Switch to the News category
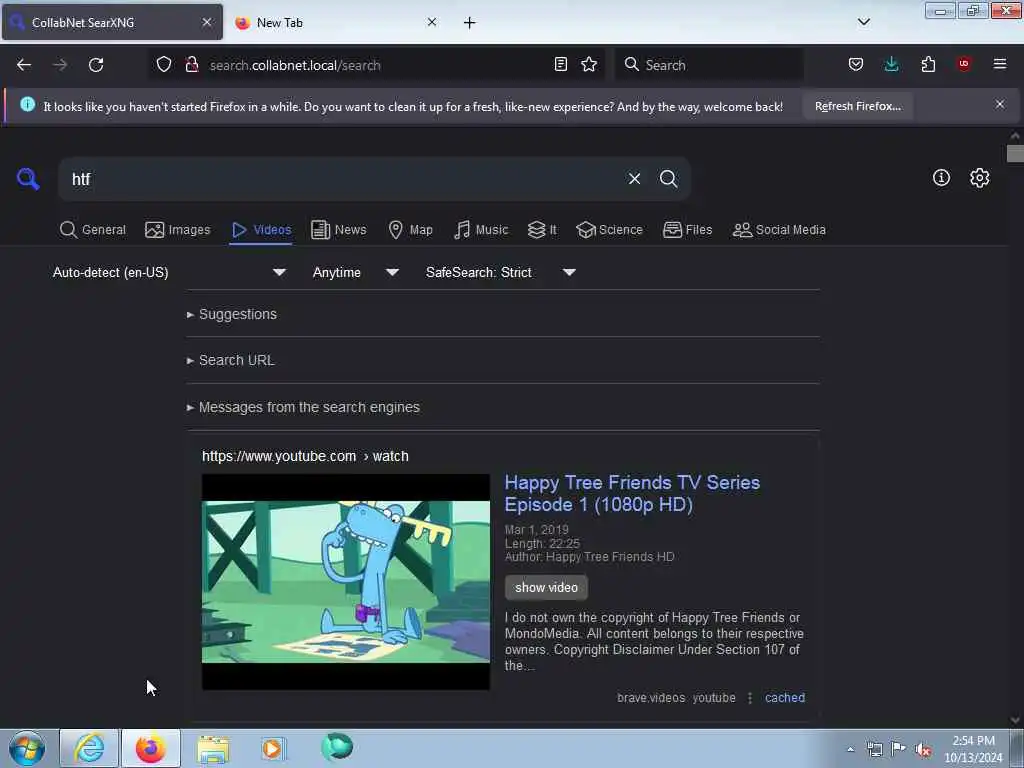The height and width of the screenshot is (768, 1024). (x=338, y=230)
